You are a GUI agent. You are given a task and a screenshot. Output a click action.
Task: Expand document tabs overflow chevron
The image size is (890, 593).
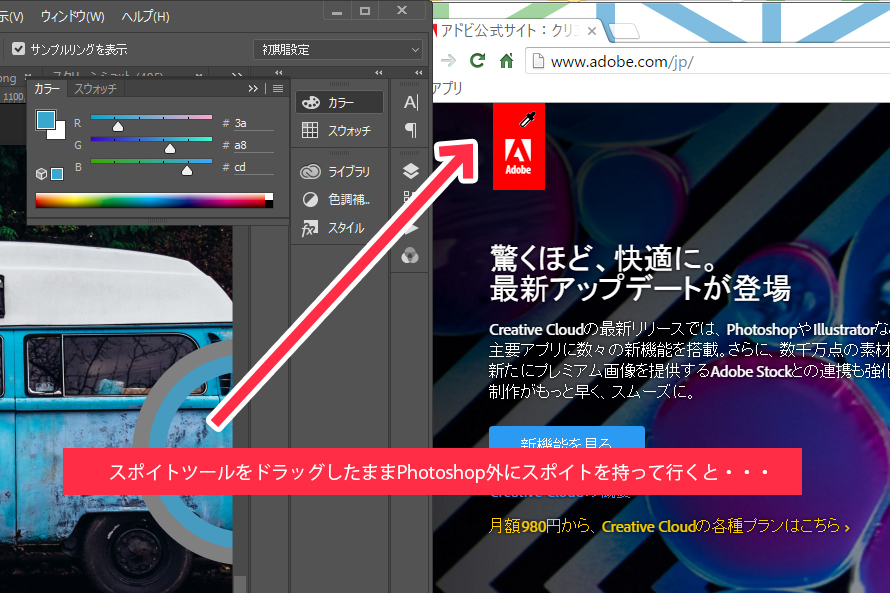(x=237, y=74)
